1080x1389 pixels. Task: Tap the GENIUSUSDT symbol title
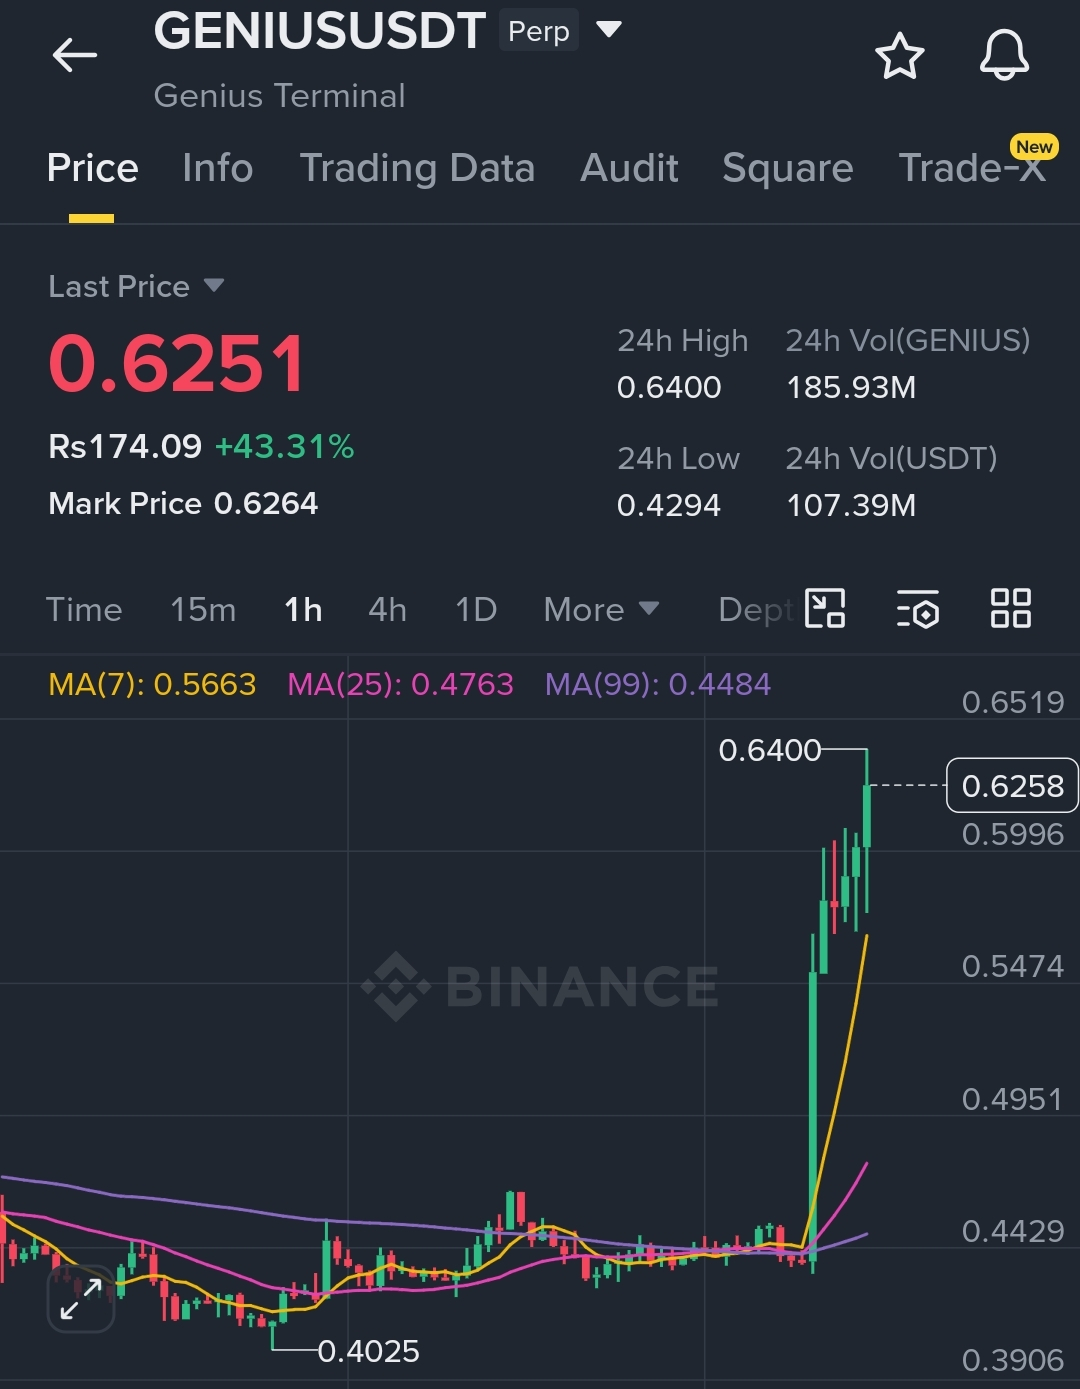pyautogui.click(x=320, y=31)
